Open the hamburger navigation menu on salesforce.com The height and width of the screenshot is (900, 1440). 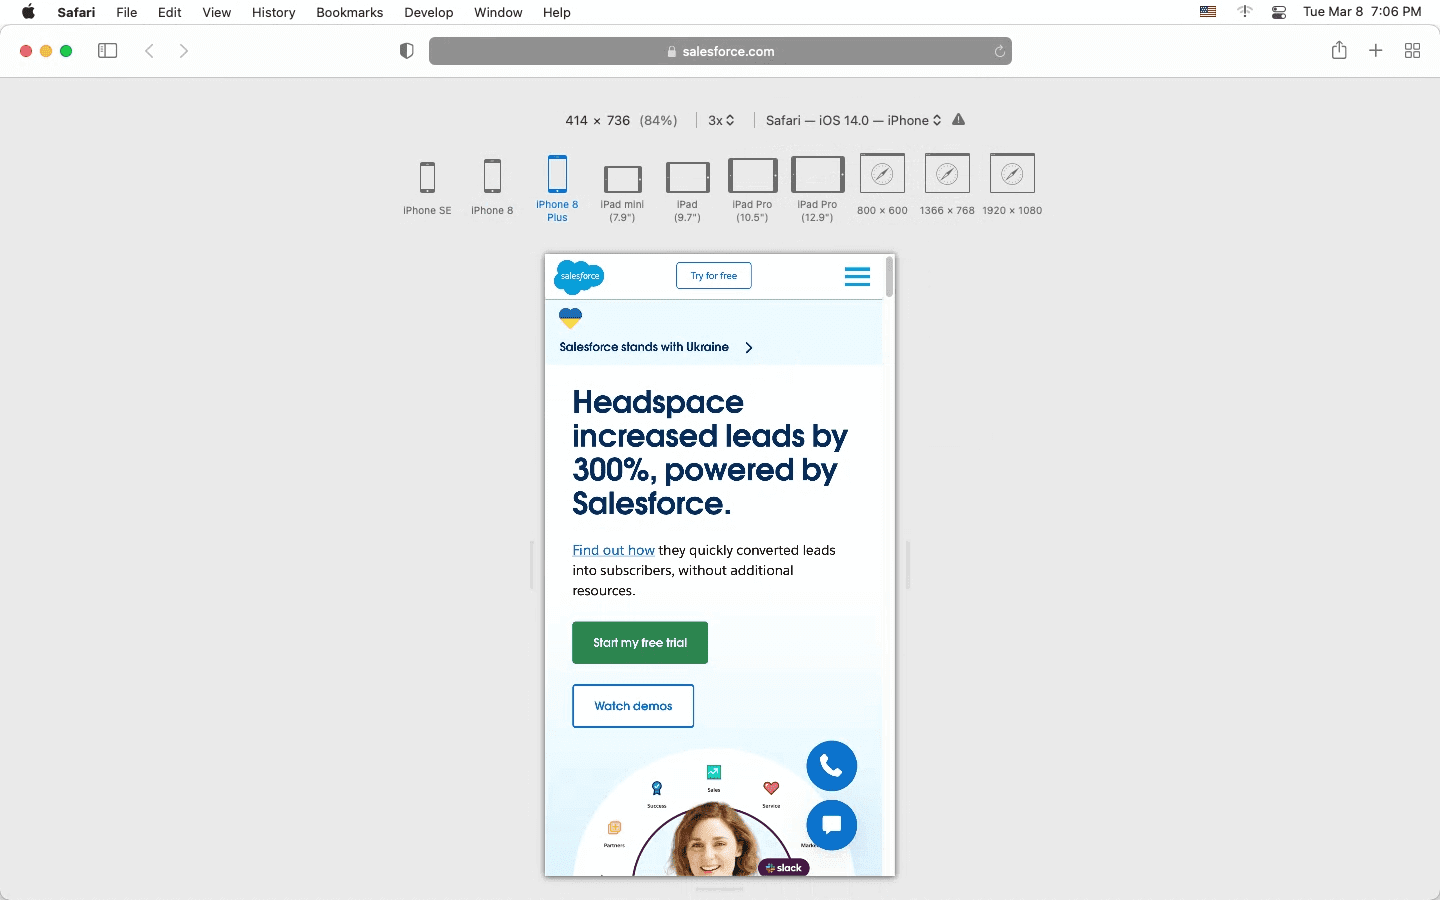(x=857, y=276)
